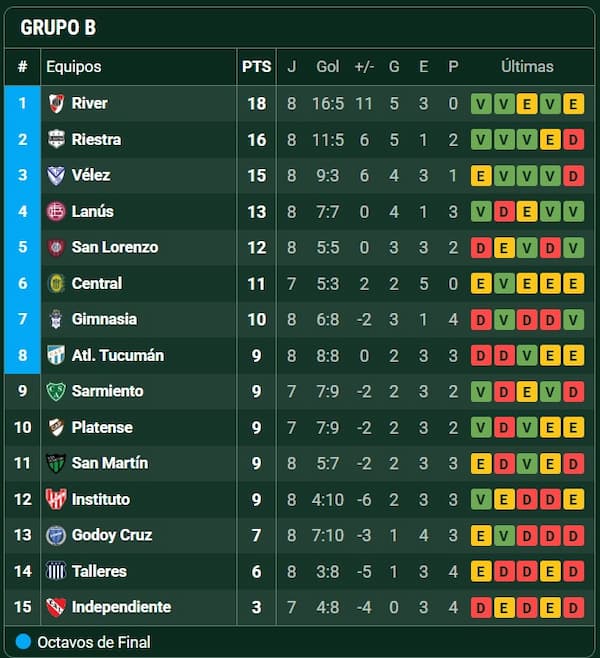
Task: Click the blue Octavos de Final legend dot
Action: pyautogui.click(x=23, y=642)
